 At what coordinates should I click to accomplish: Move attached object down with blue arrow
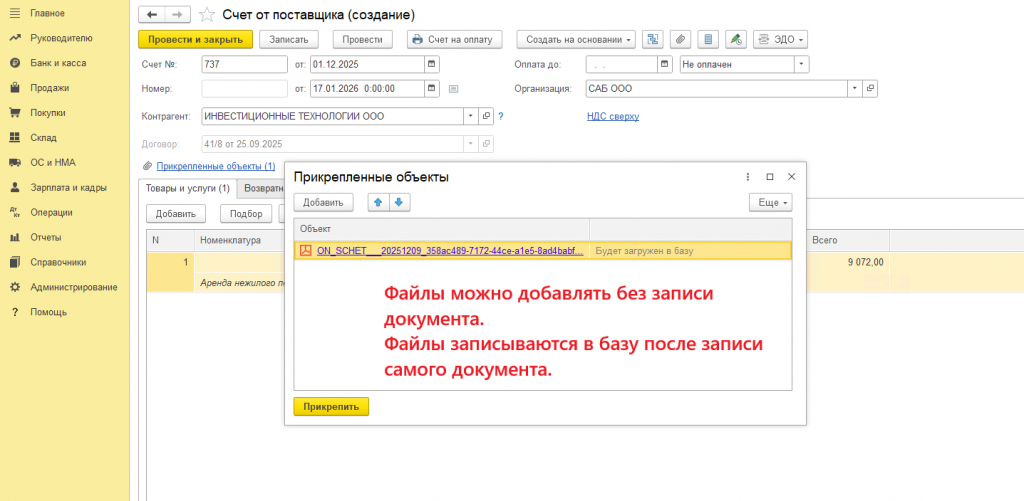(398, 202)
